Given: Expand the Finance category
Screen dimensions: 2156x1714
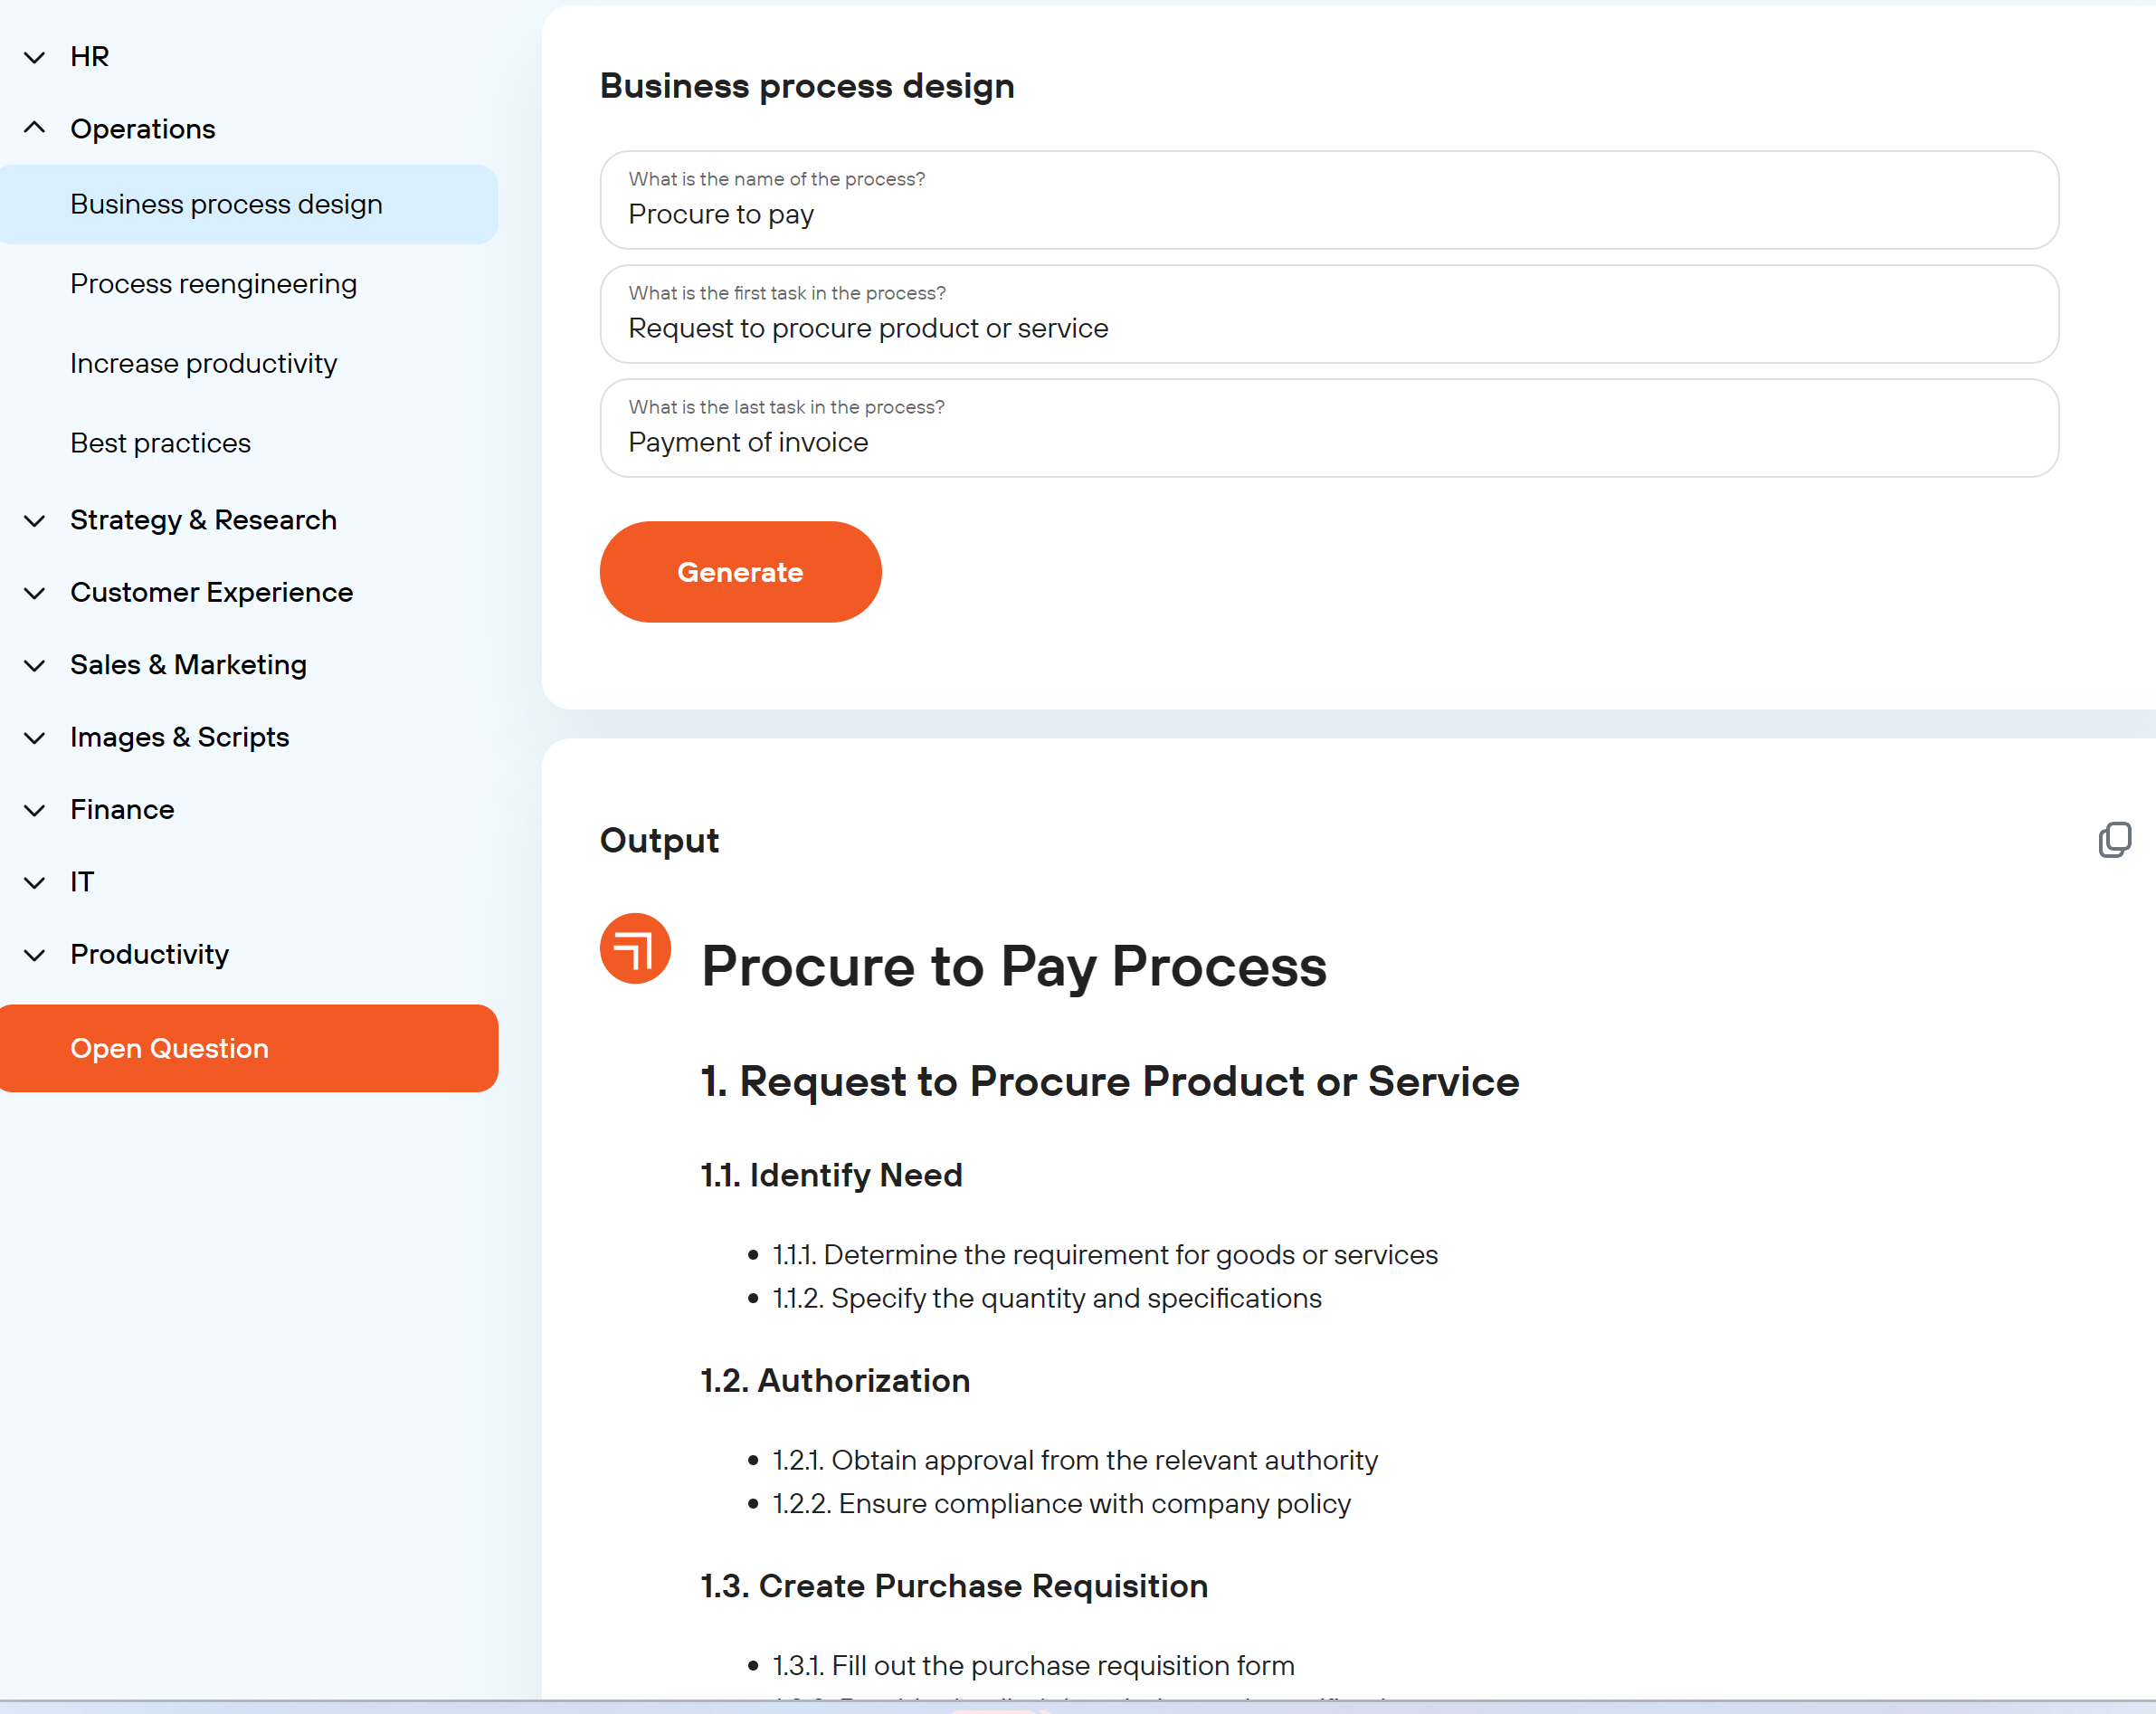Looking at the screenshot, I should [x=35, y=810].
